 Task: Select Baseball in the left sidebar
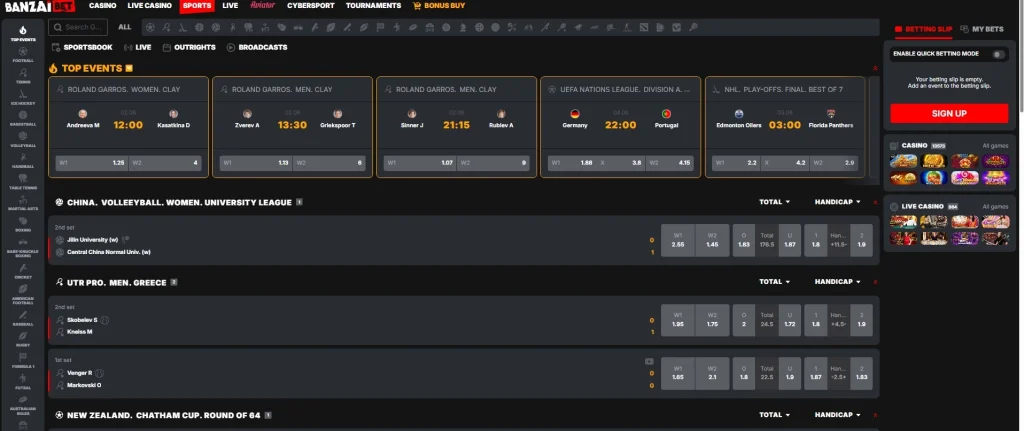23,319
